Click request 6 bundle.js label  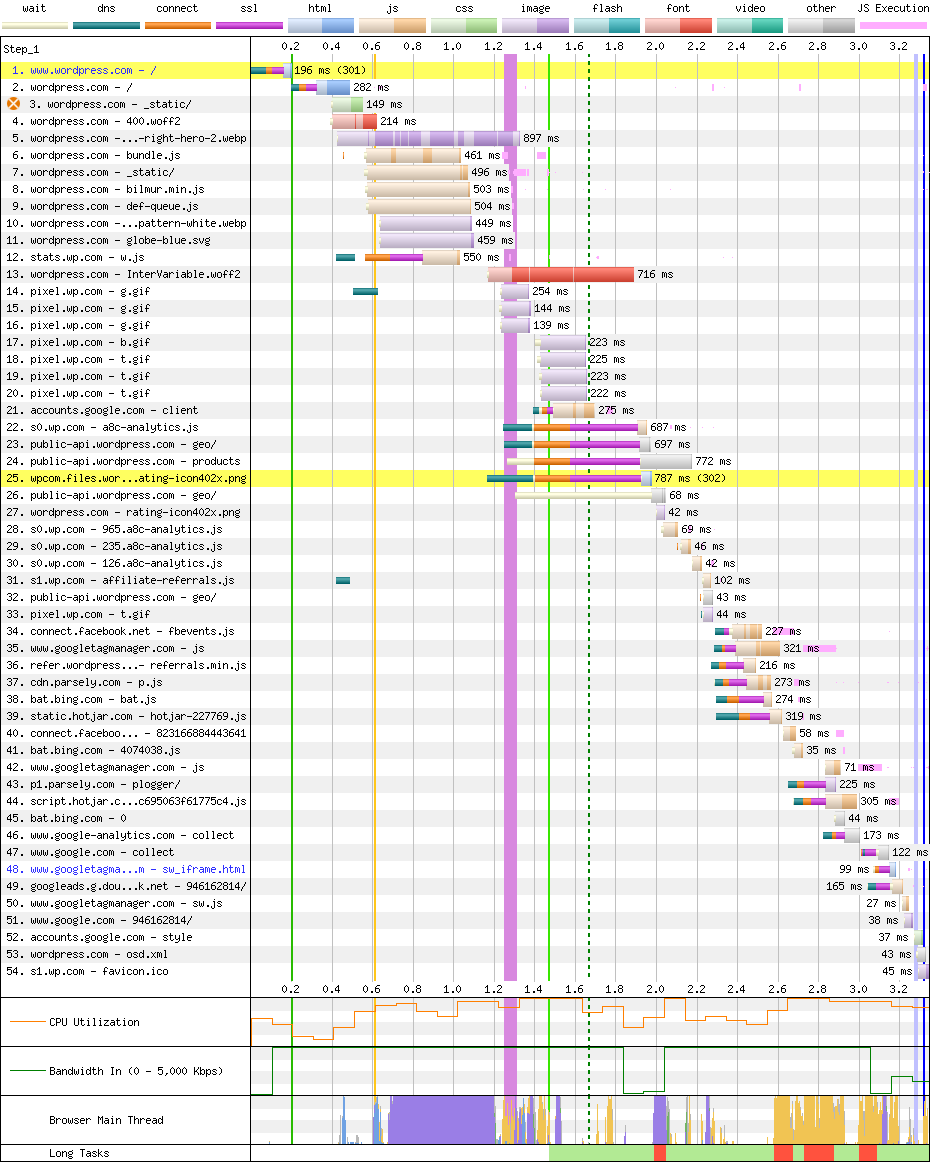105,155
